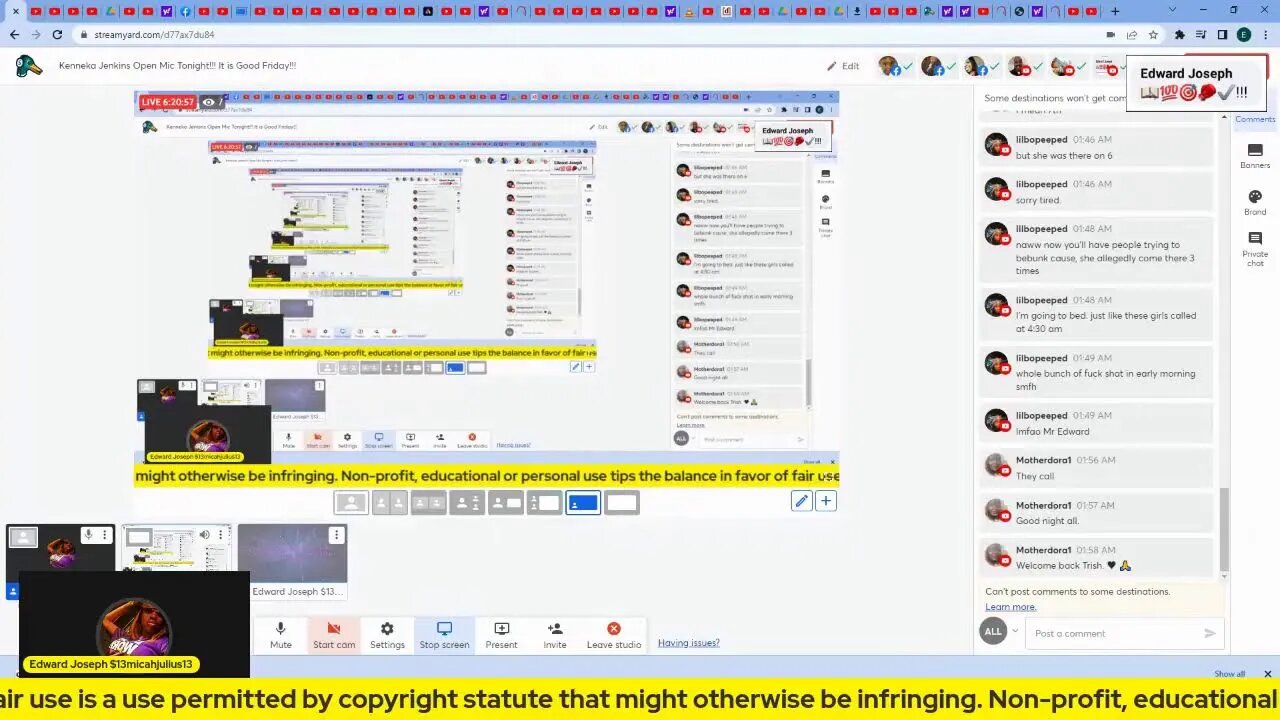Add a new layout with plus icon
Image resolution: width=1280 pixels, height=720 pixels.
[x=825, y=502]
